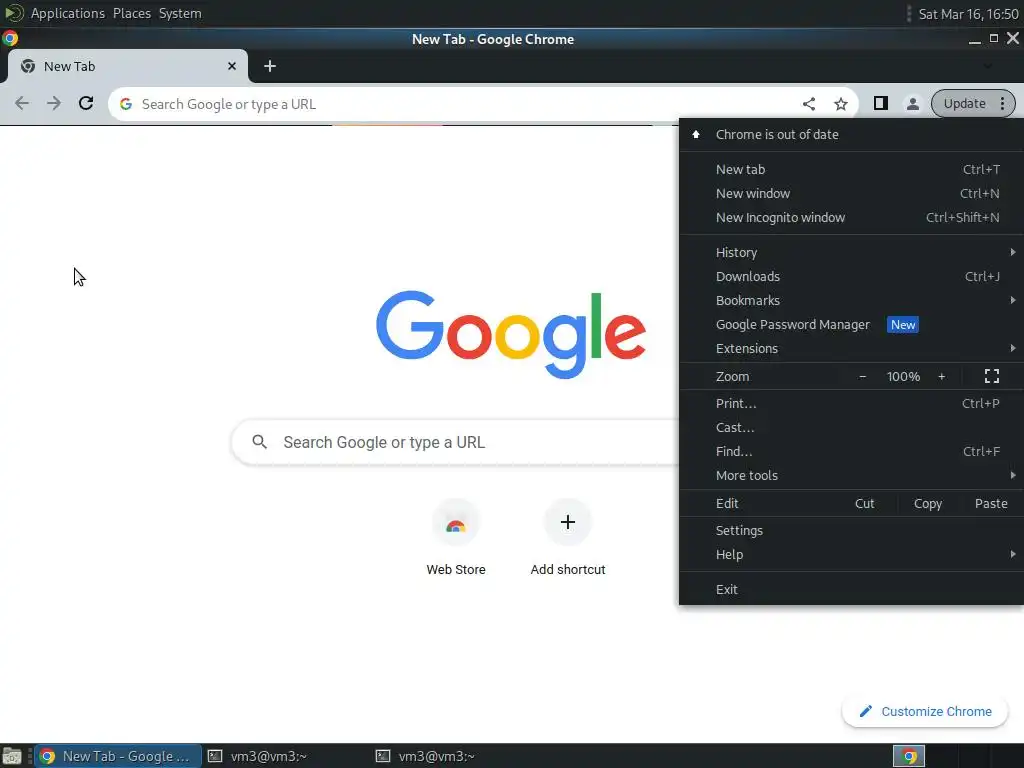Open the side panel icon
Viewport: 1024px width, 768px height.
tap(880, 103)
